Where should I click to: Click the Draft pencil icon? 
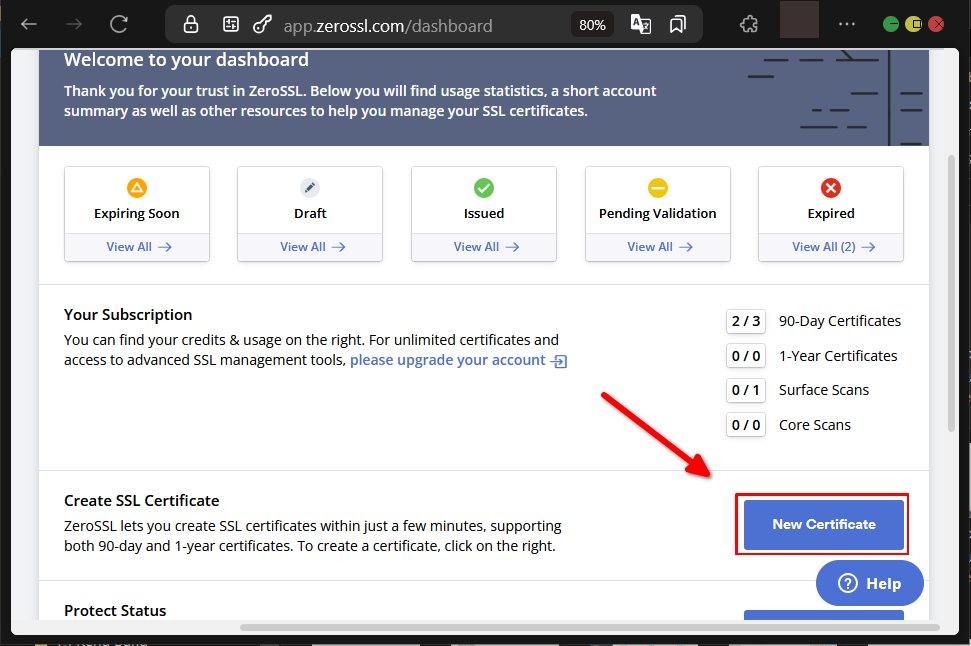pyautogui.click(x=310, y=188)
